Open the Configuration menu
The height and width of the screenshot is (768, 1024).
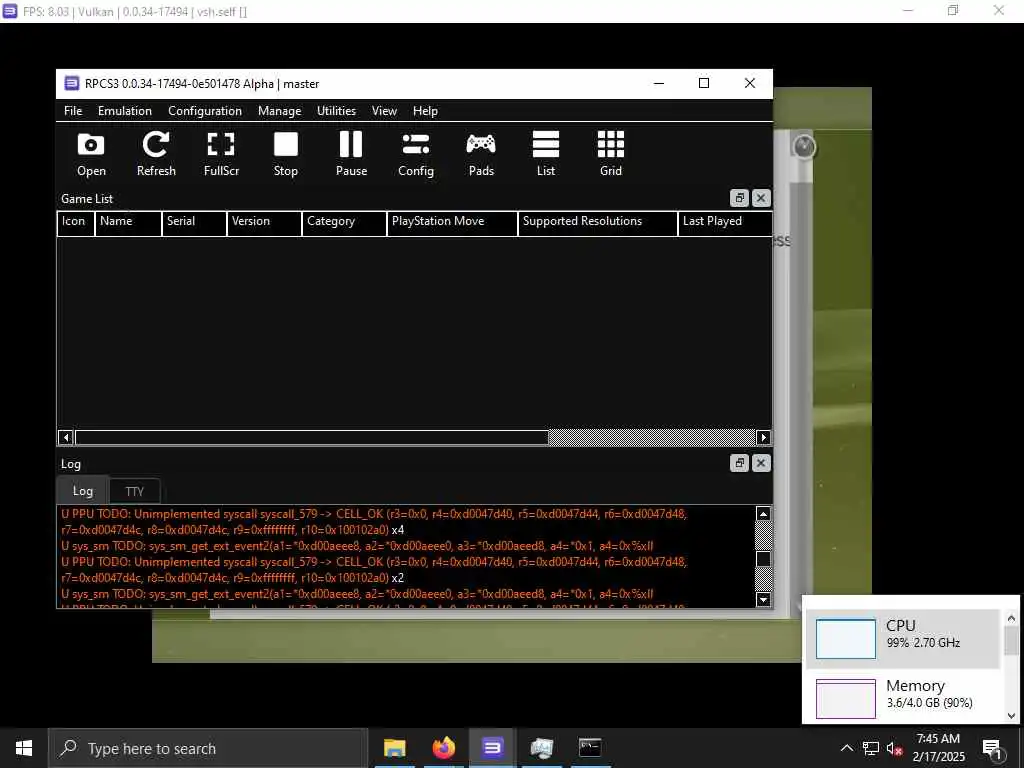click(205, 111)
